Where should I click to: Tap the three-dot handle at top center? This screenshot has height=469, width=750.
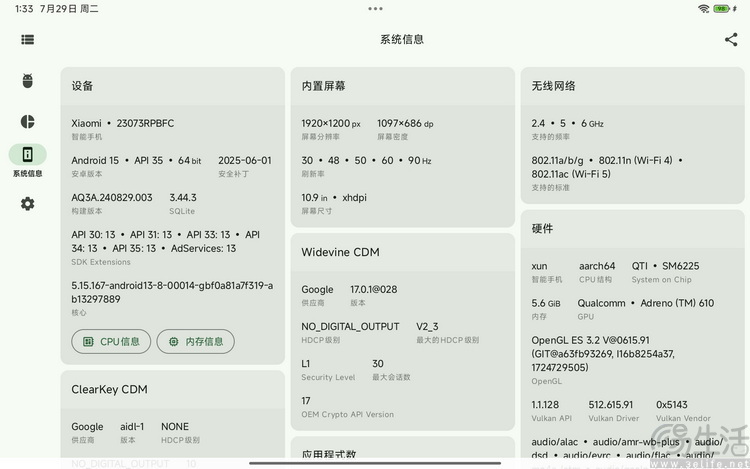[375, 9]
